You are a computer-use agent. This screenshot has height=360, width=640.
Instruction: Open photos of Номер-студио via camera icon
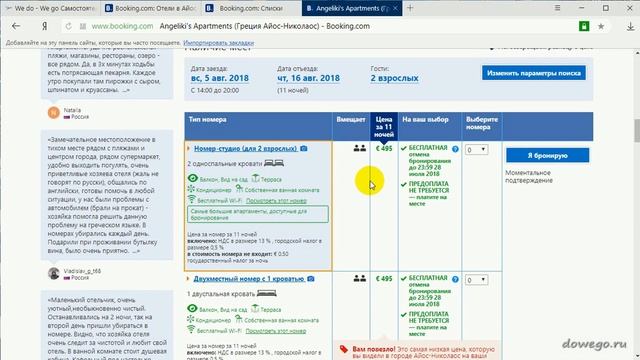click(x=304, y=149)
